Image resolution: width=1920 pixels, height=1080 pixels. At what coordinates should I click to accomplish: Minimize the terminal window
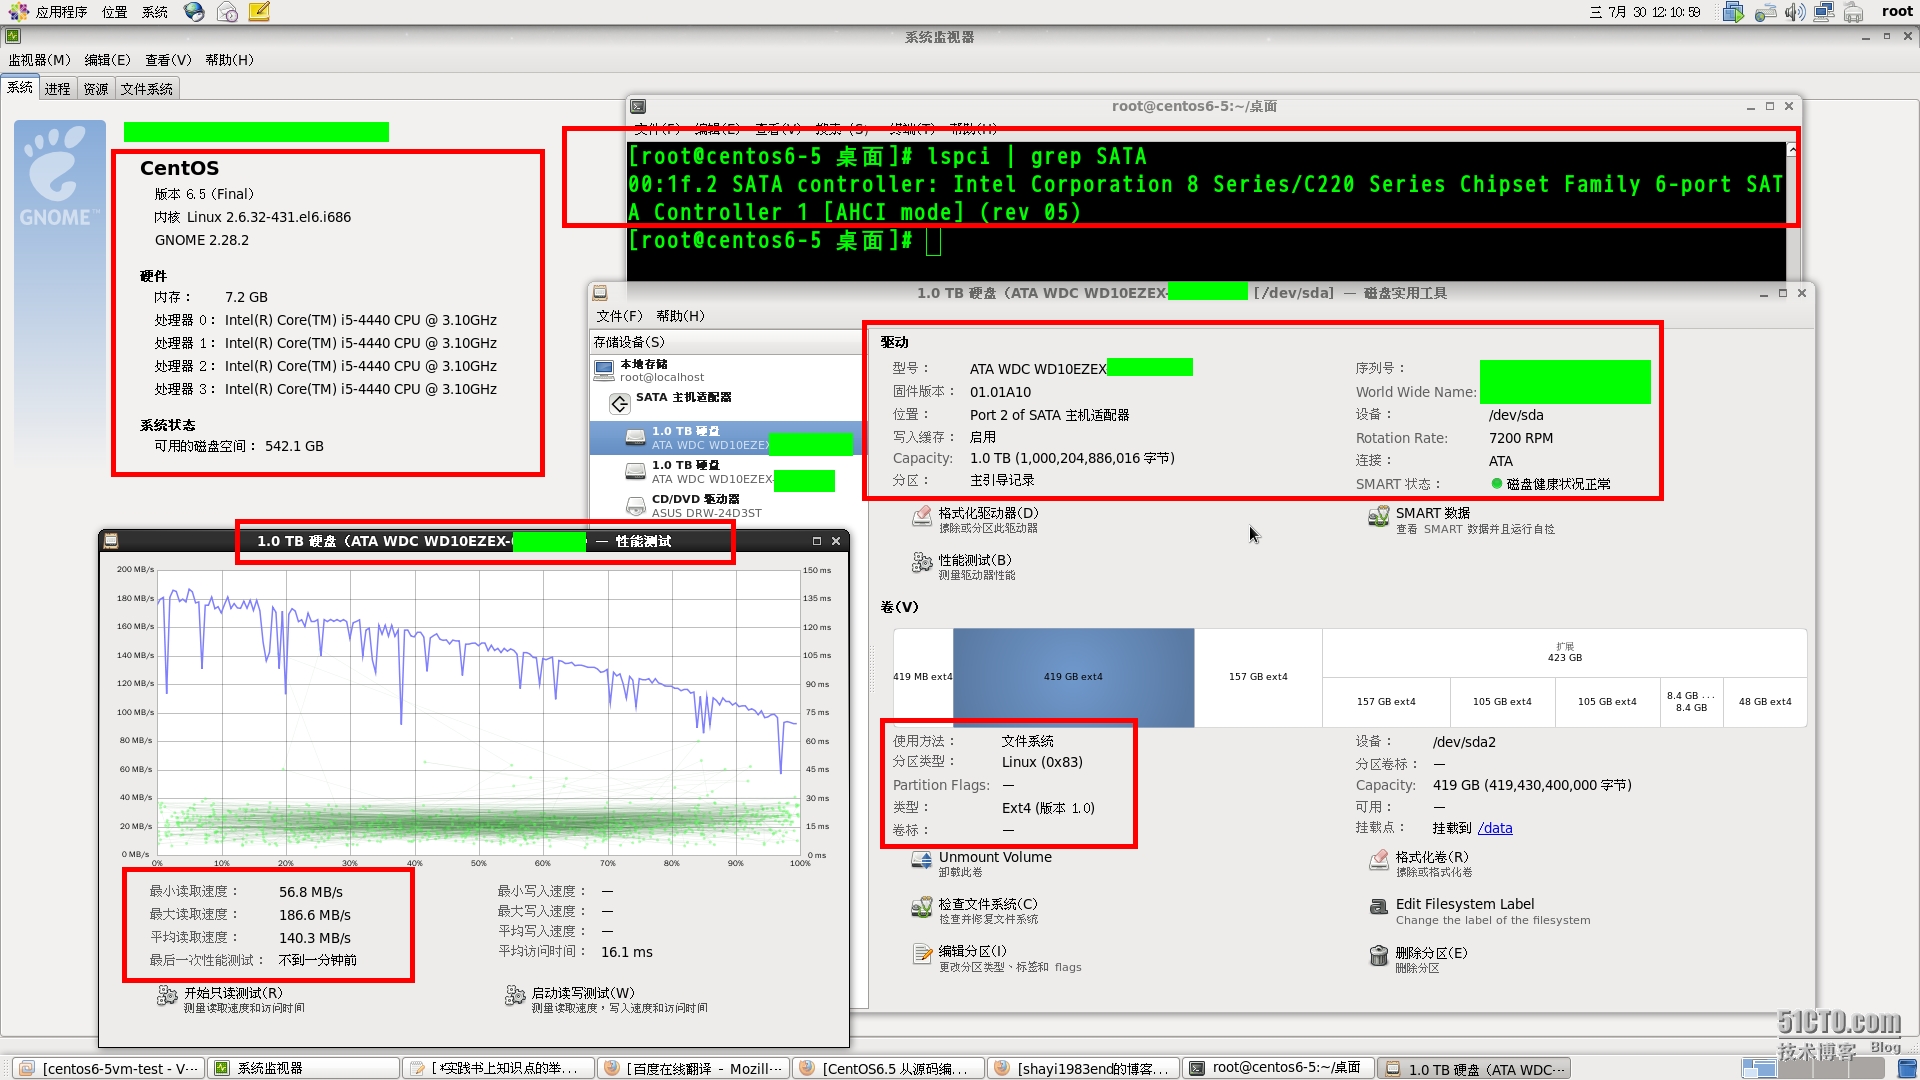[1750, 106]
